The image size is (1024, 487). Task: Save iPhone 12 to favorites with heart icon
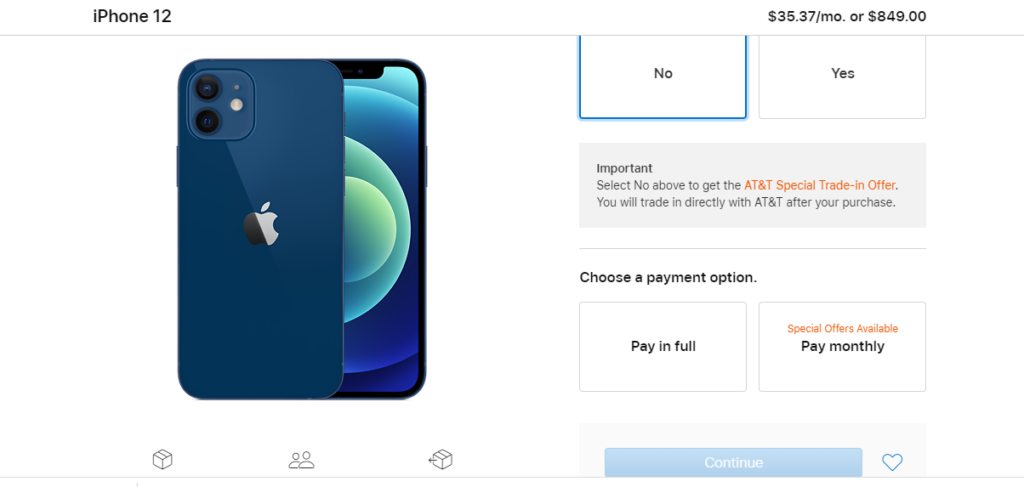[x=892, y=462]
